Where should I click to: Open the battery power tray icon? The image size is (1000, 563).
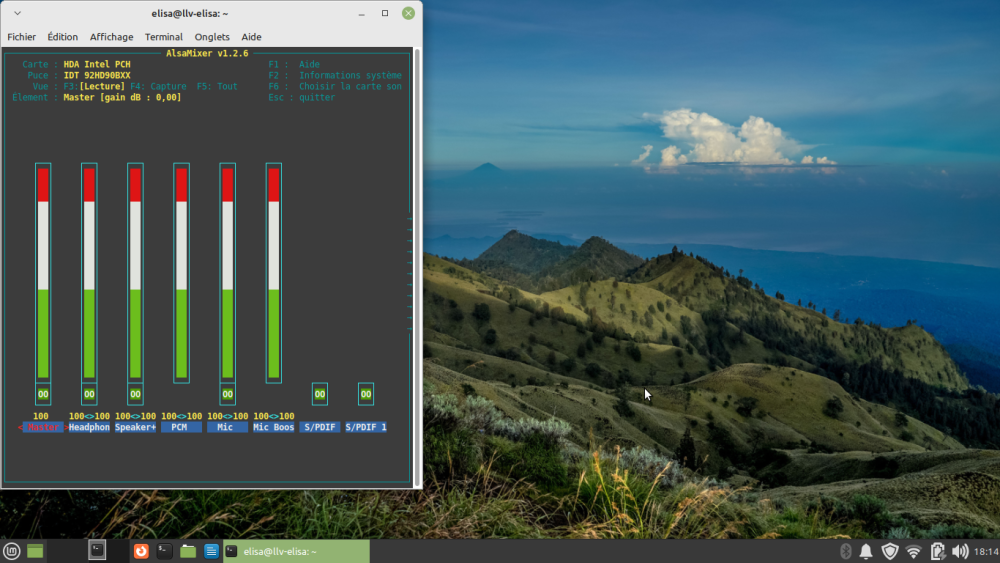[x=937, y=551]
